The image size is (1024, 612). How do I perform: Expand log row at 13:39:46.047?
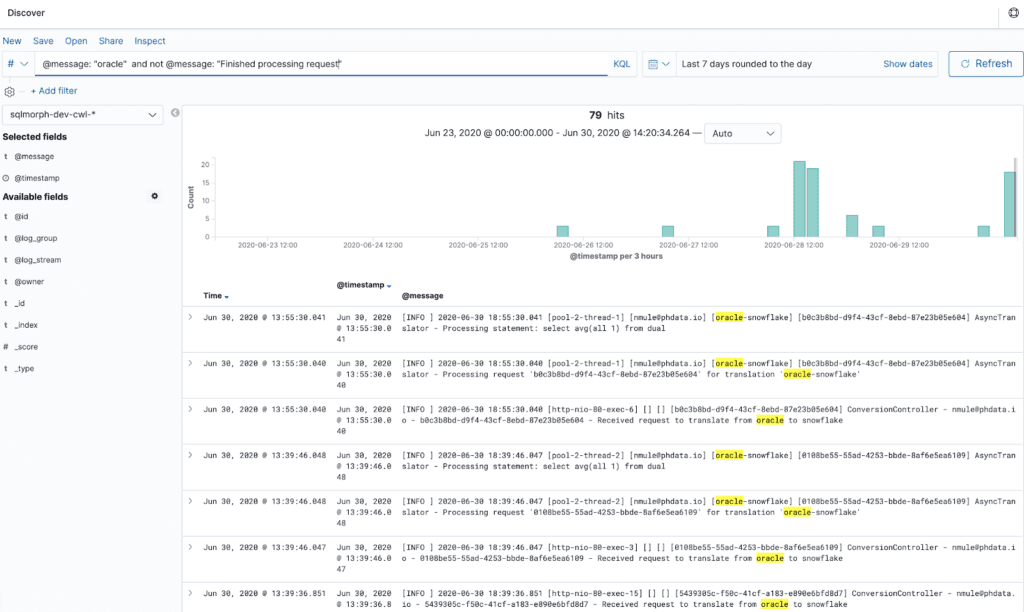tap(190, 547)
